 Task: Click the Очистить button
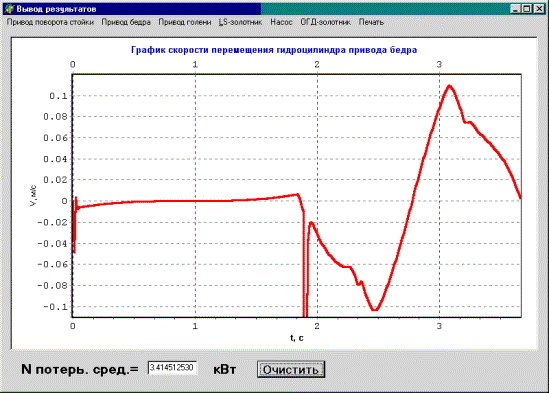[291, 370]
